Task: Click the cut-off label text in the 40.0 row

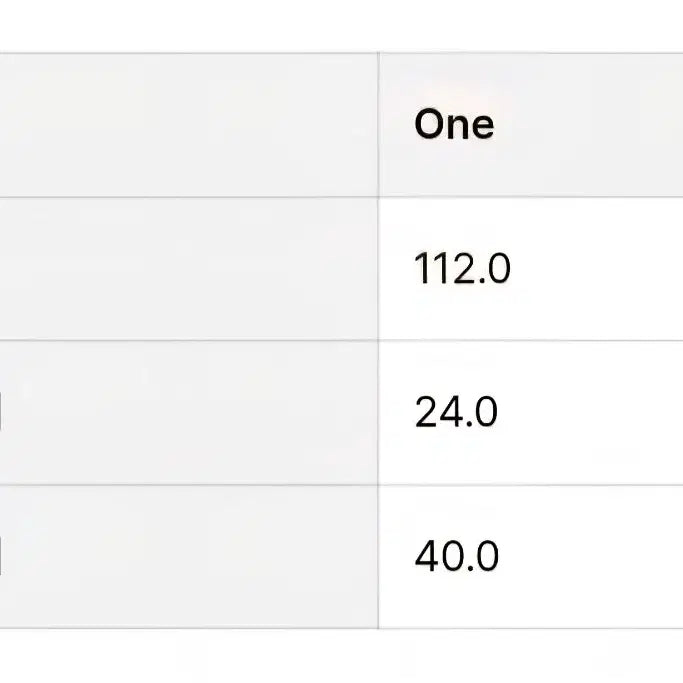Action: (x=1, y=557)
